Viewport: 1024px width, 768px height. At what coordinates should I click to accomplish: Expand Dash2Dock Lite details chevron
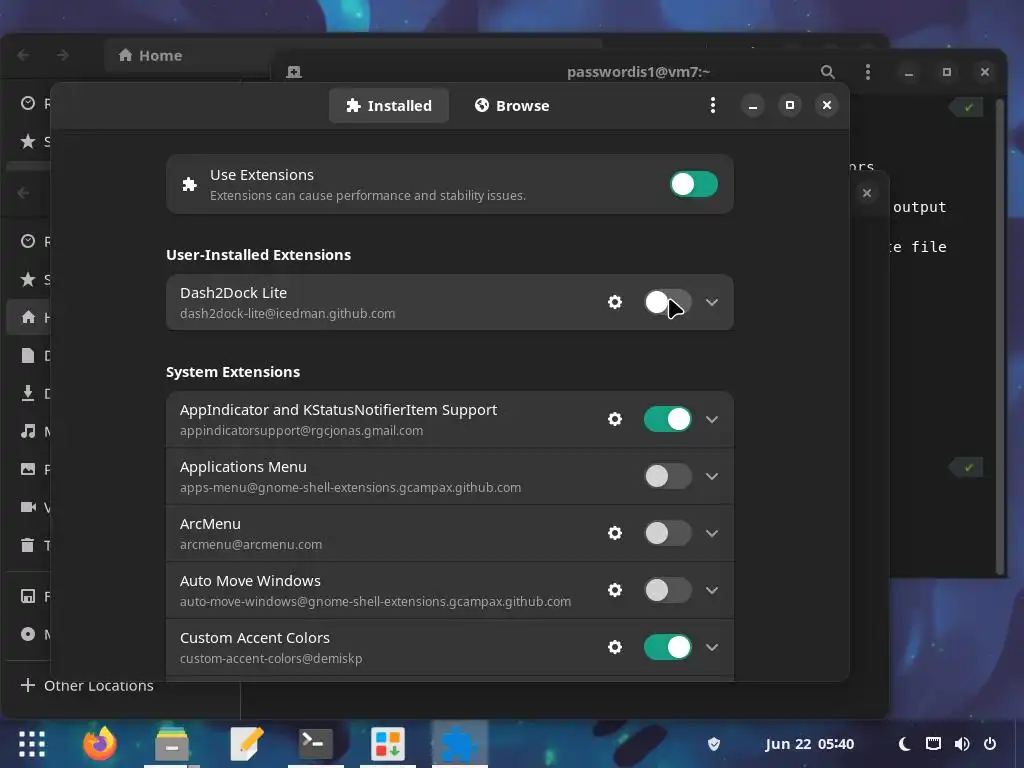point(712,302)
